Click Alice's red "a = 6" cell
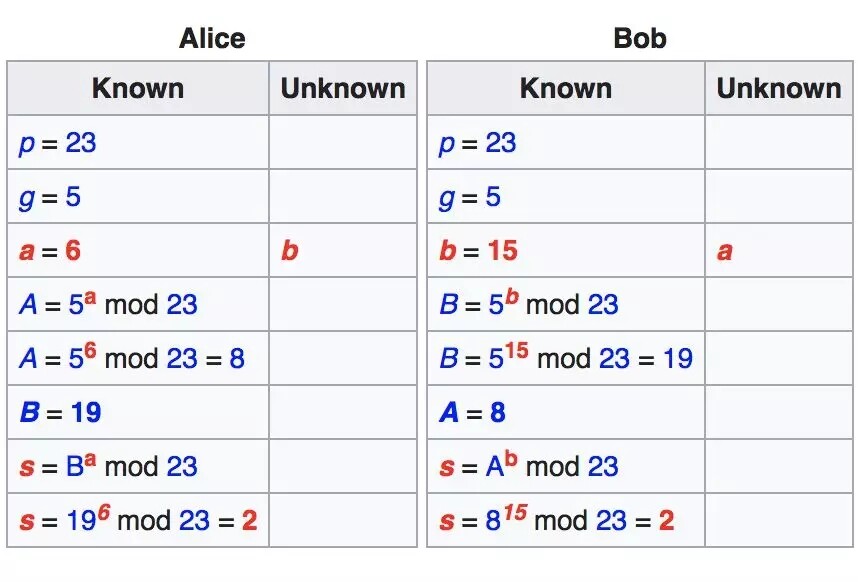The width and height of the screenshot is (858, 582). [50, 250]
